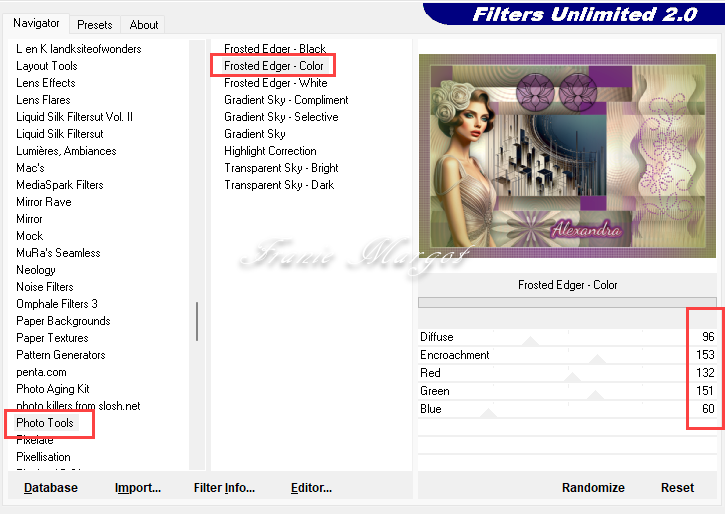Select the Pixellisation category
Viewport: 725px width, 514px height.
[x=43, y=457]
